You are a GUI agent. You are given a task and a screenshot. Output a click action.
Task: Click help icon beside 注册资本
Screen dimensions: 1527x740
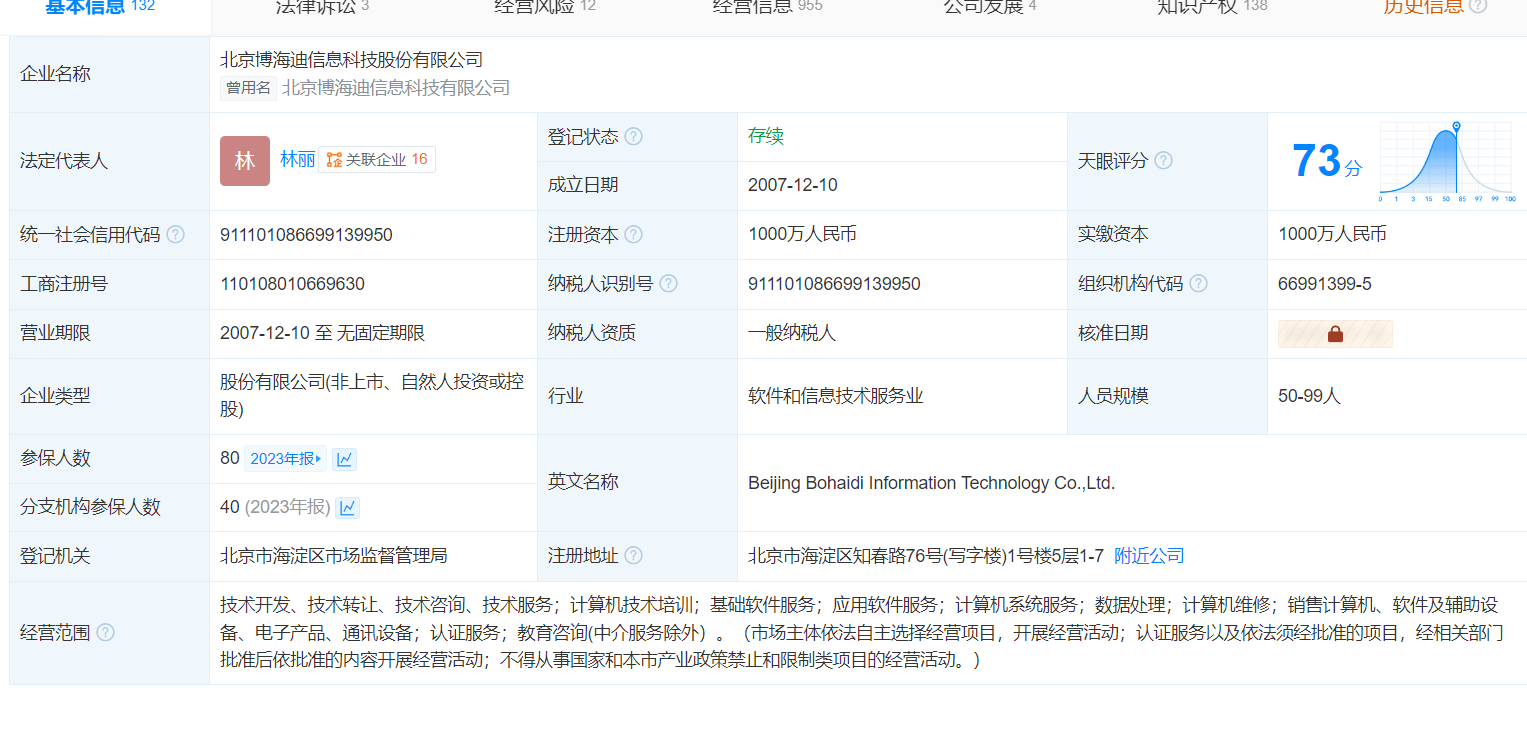tap(633, 234)
